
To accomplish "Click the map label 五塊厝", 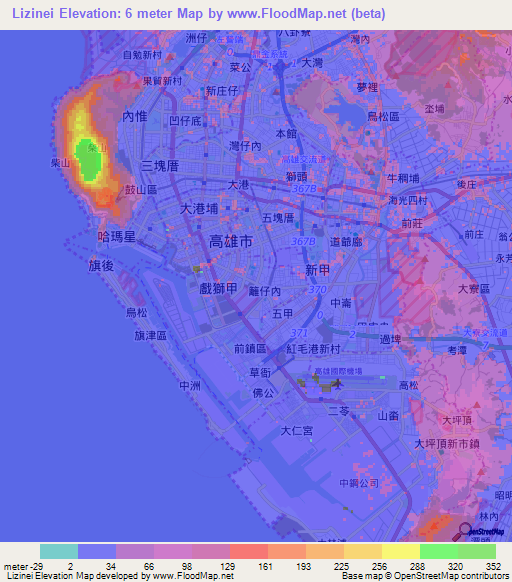I will click(x=278, y=218).
